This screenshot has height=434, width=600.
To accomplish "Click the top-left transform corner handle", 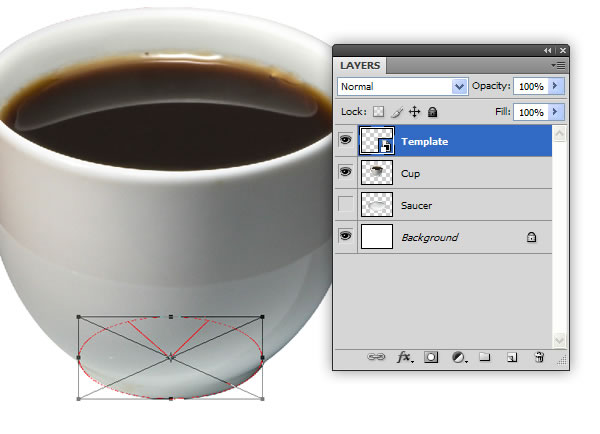I will (x=79, y=317).
